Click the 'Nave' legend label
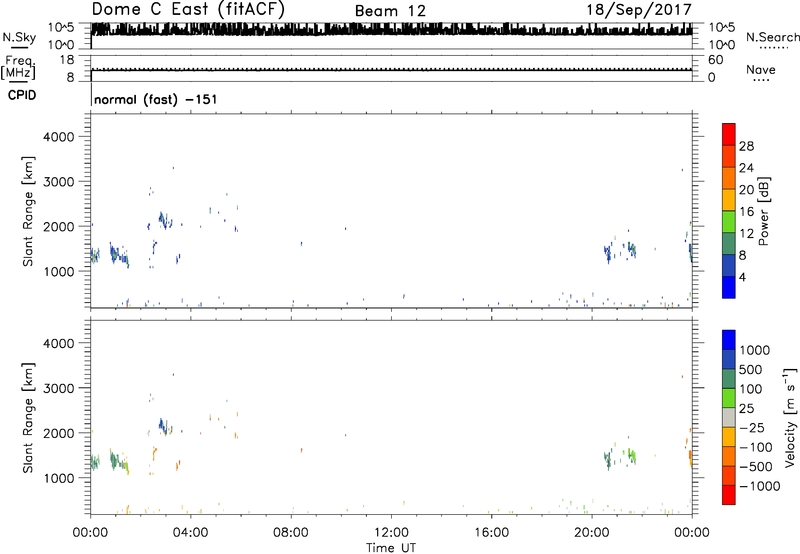Viewport: 800px width, 554px height. [761, 70]
